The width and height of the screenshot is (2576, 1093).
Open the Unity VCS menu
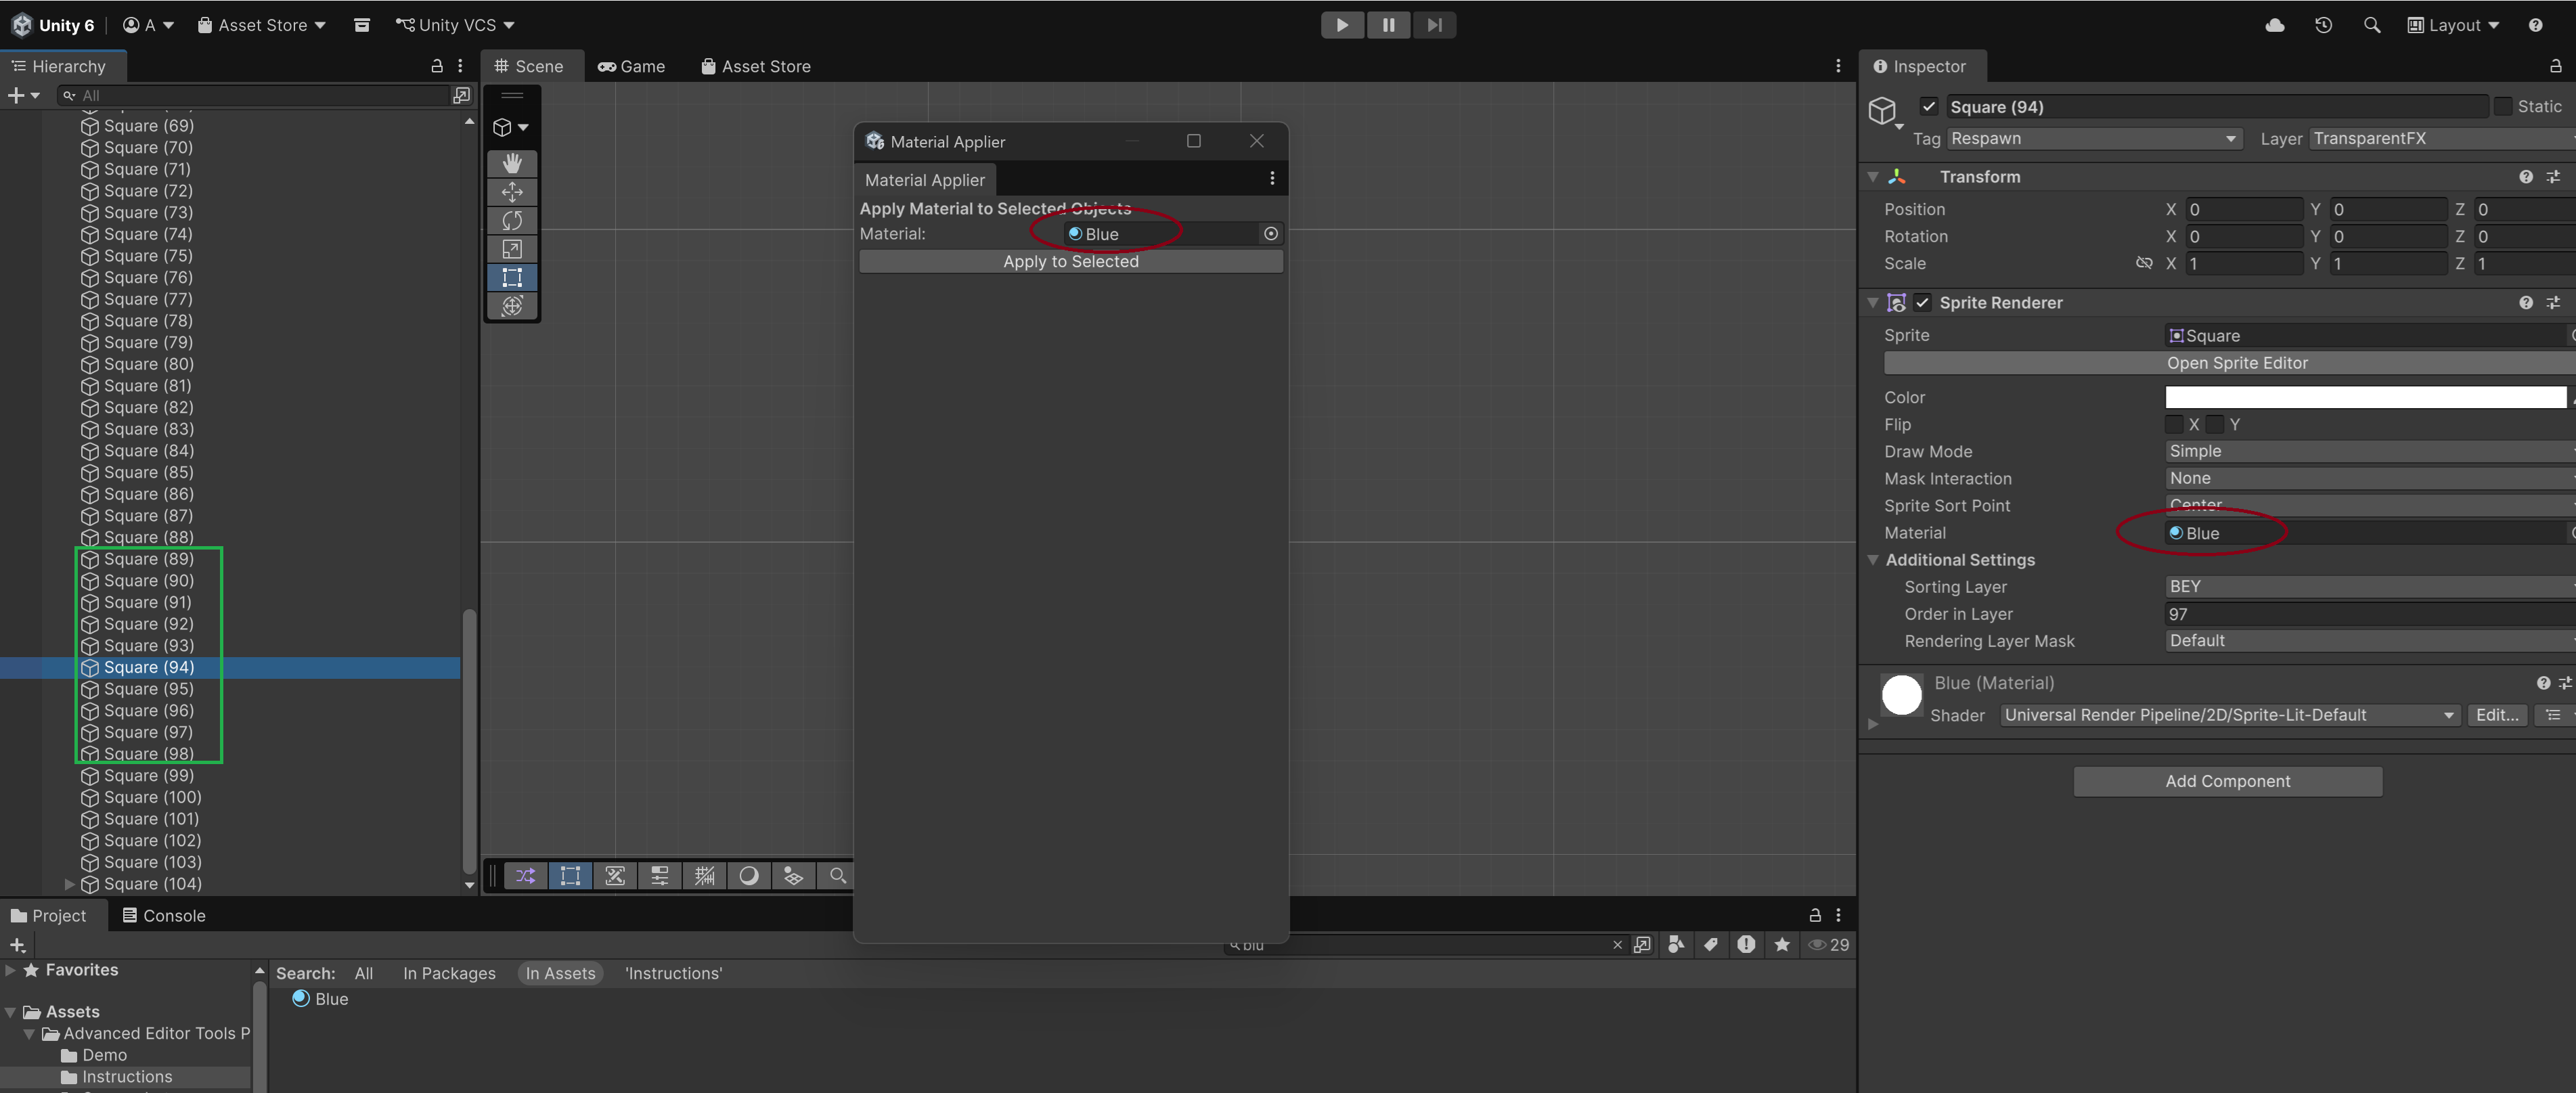(454, 25)
